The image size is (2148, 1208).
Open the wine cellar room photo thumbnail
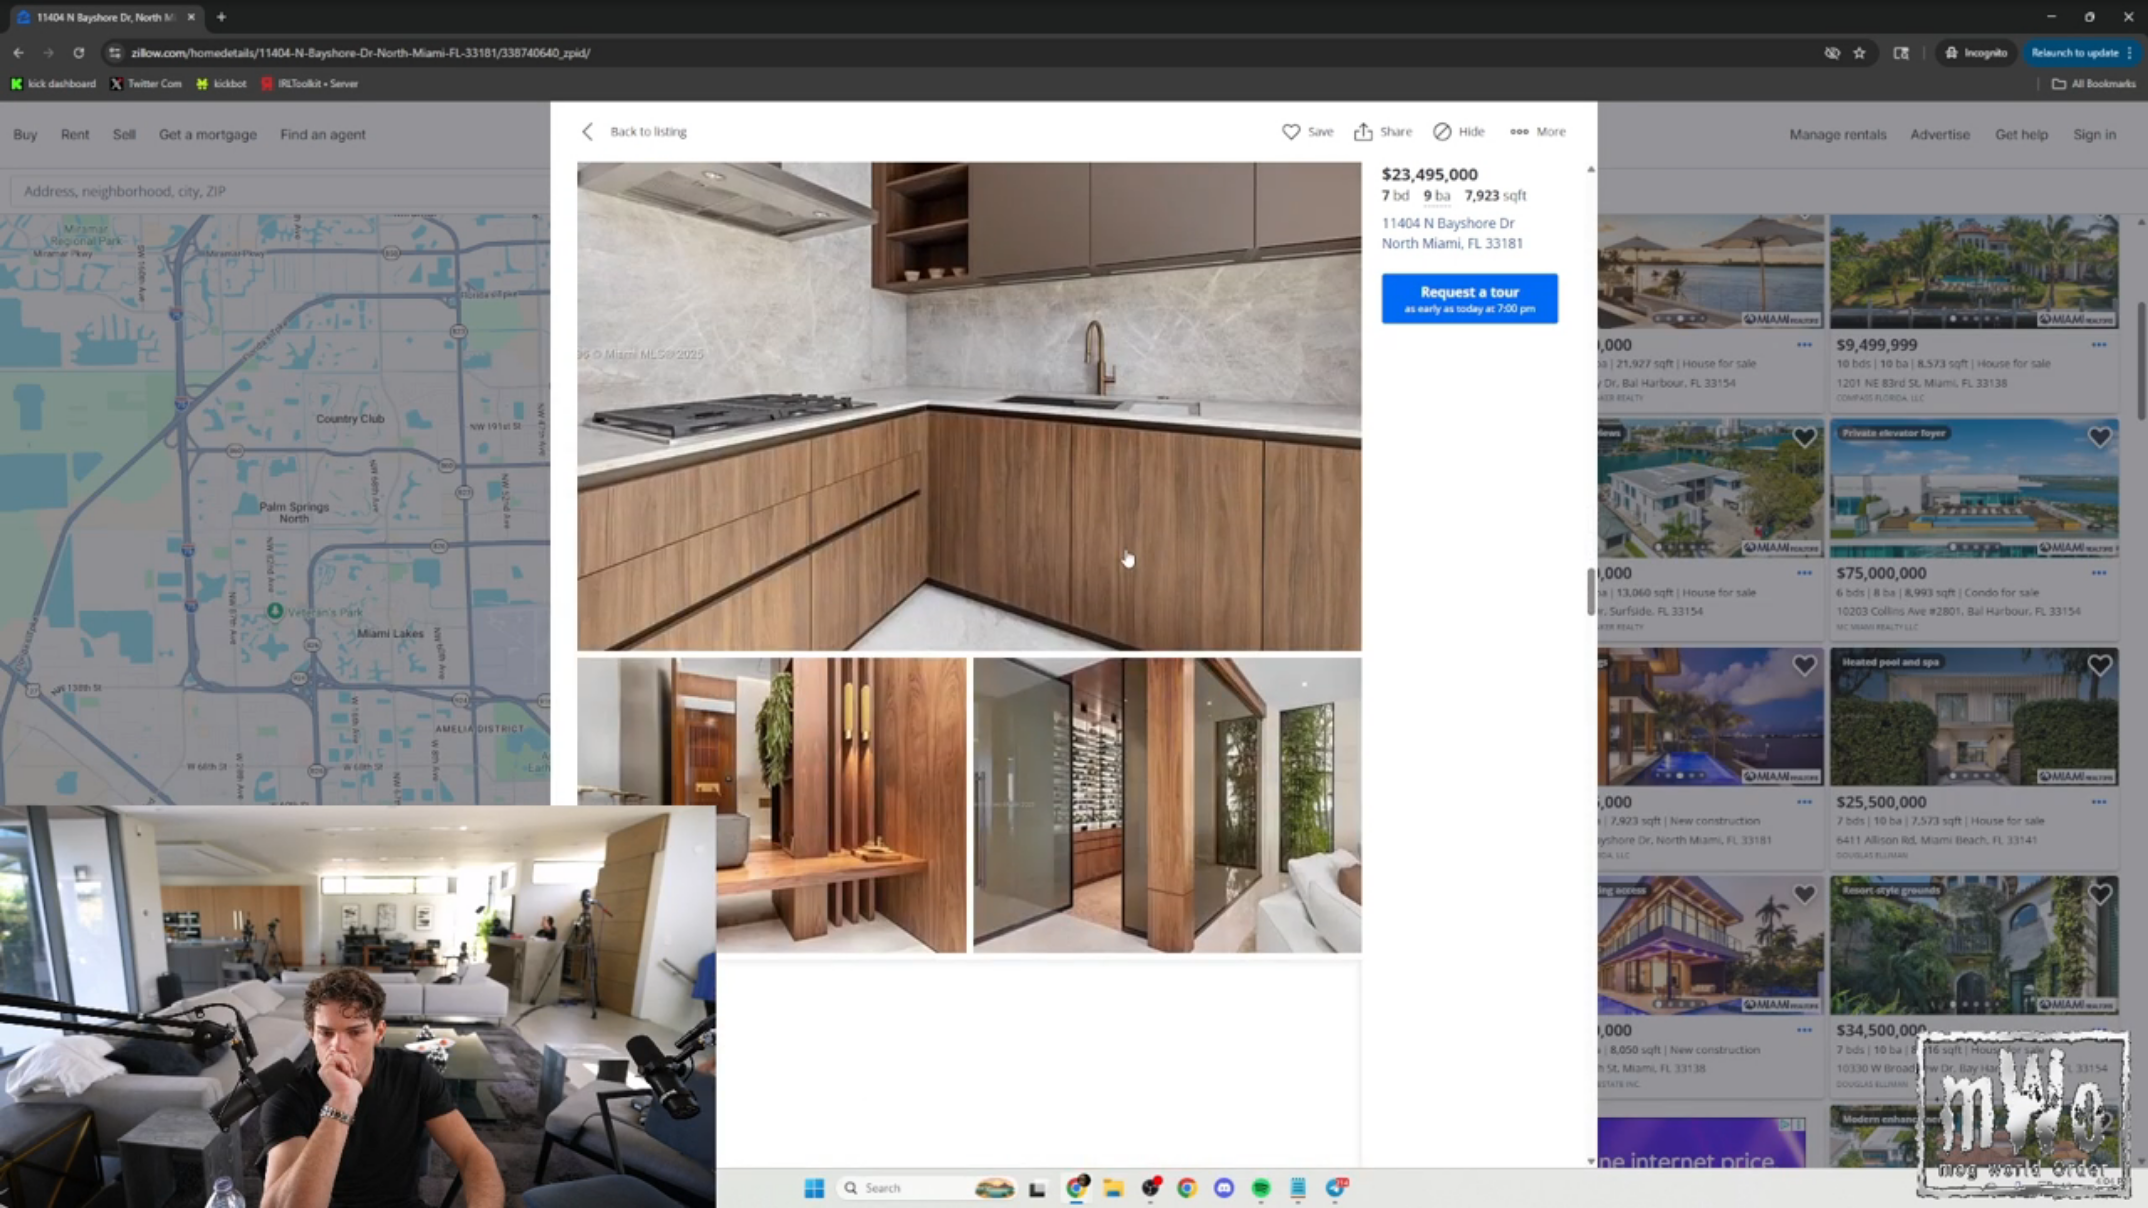1166,805
